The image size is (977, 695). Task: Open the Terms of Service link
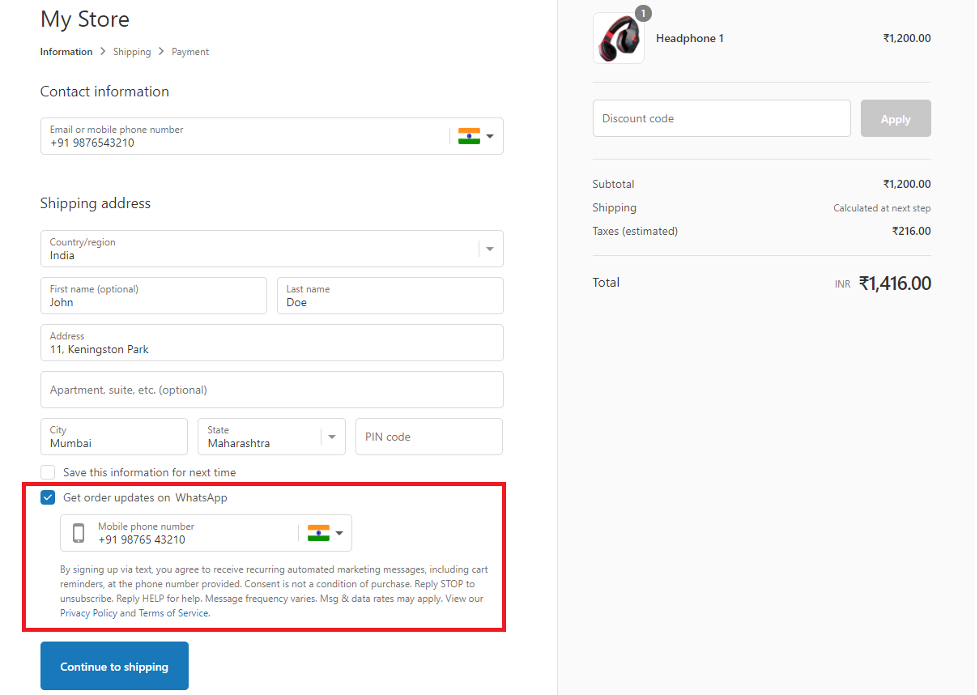[x=173, y=613]
